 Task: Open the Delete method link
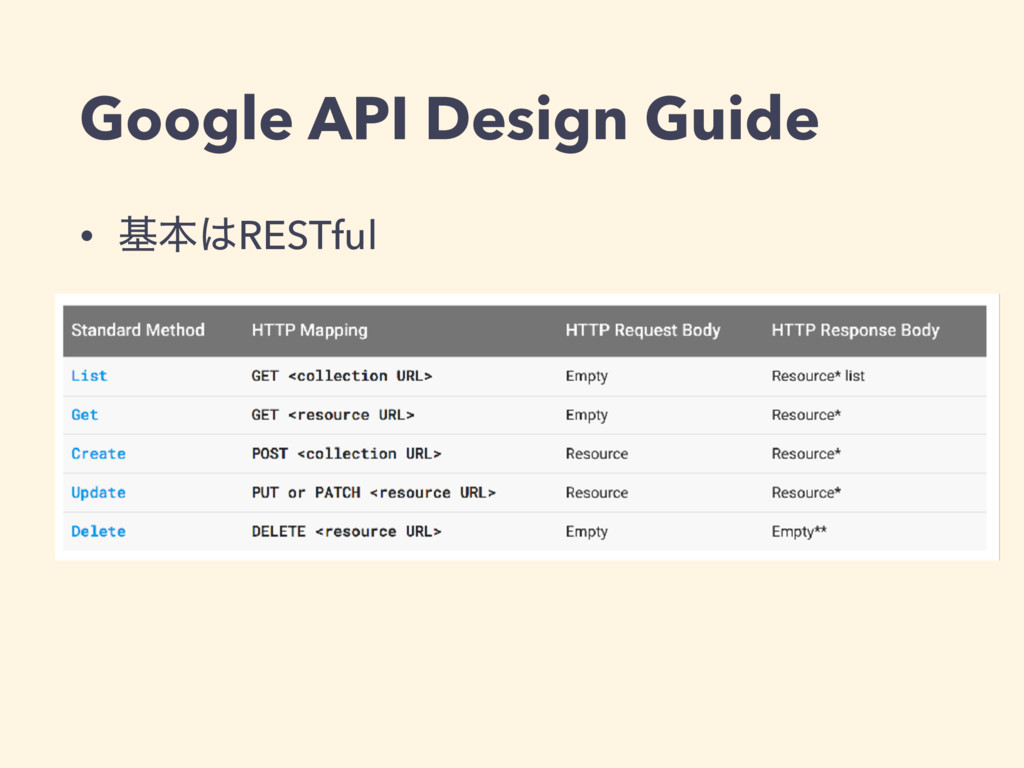(98, 532)
